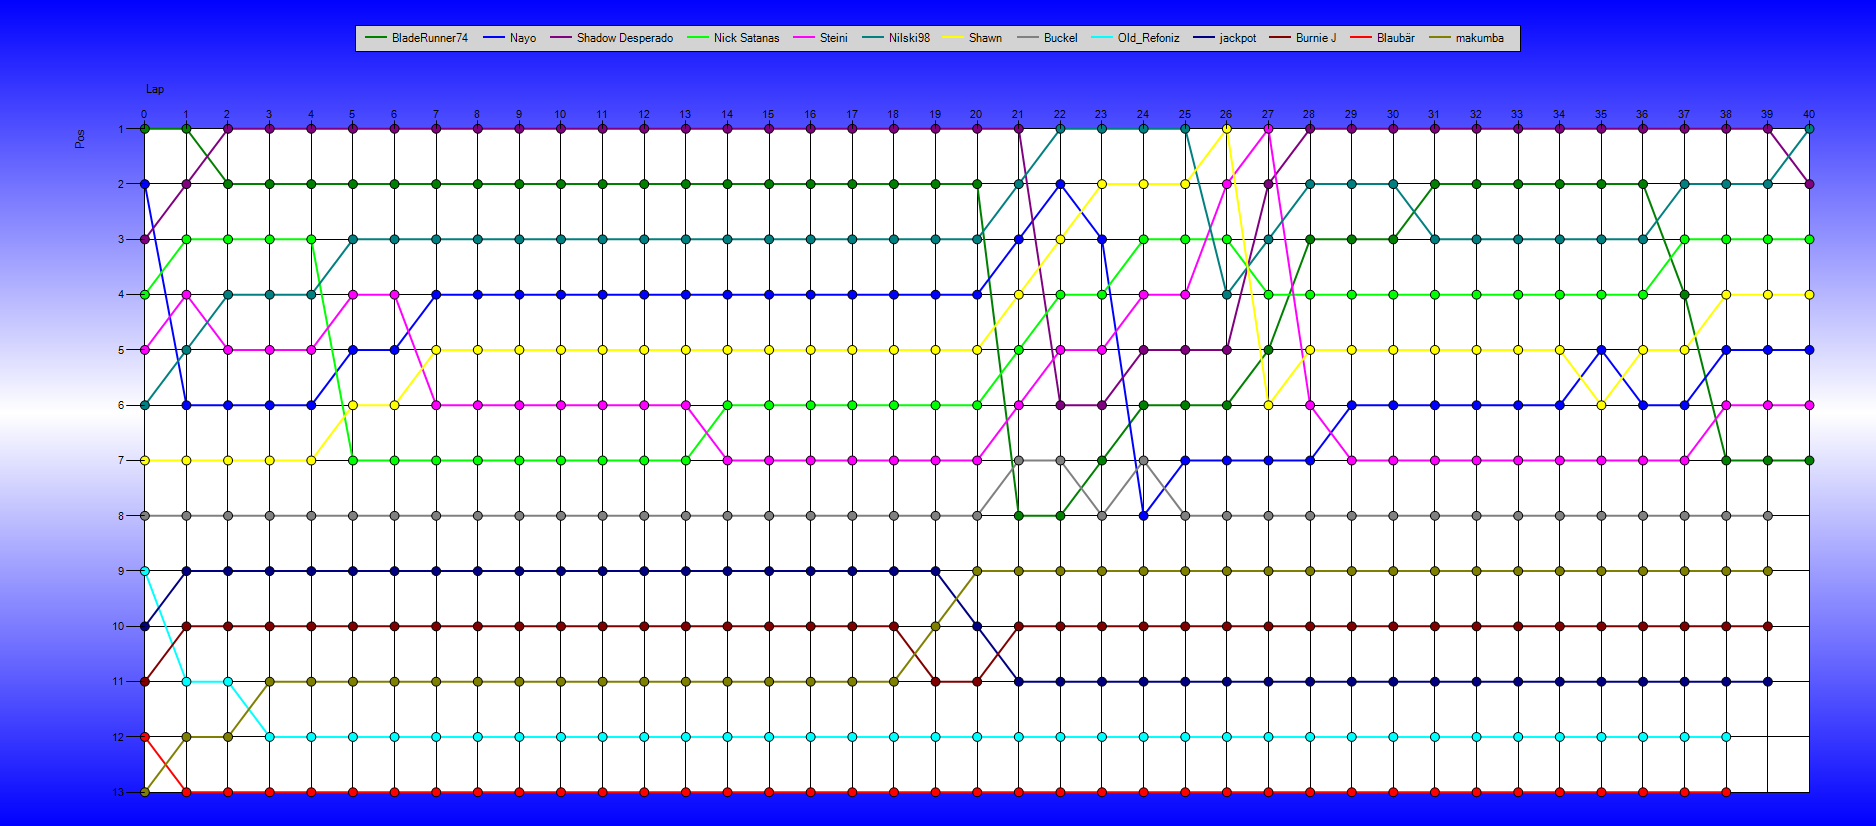Click position label 13 on the axis
Image resolution: width=1876 pixels, height=826 pixels.
118,792
